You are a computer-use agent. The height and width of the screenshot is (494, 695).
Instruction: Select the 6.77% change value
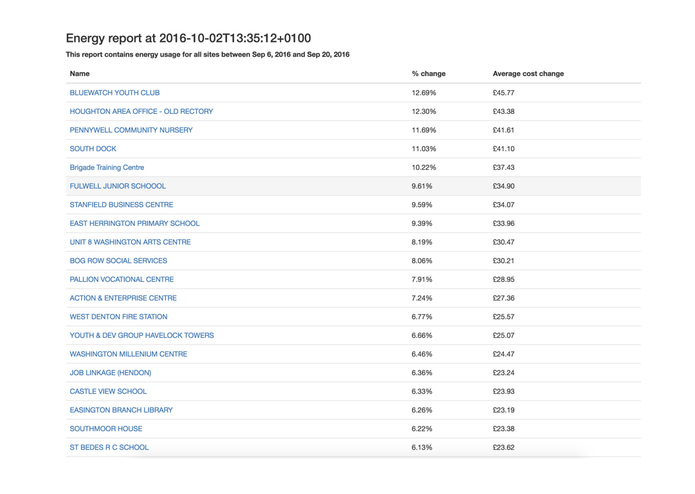click(x=422, y=316)
